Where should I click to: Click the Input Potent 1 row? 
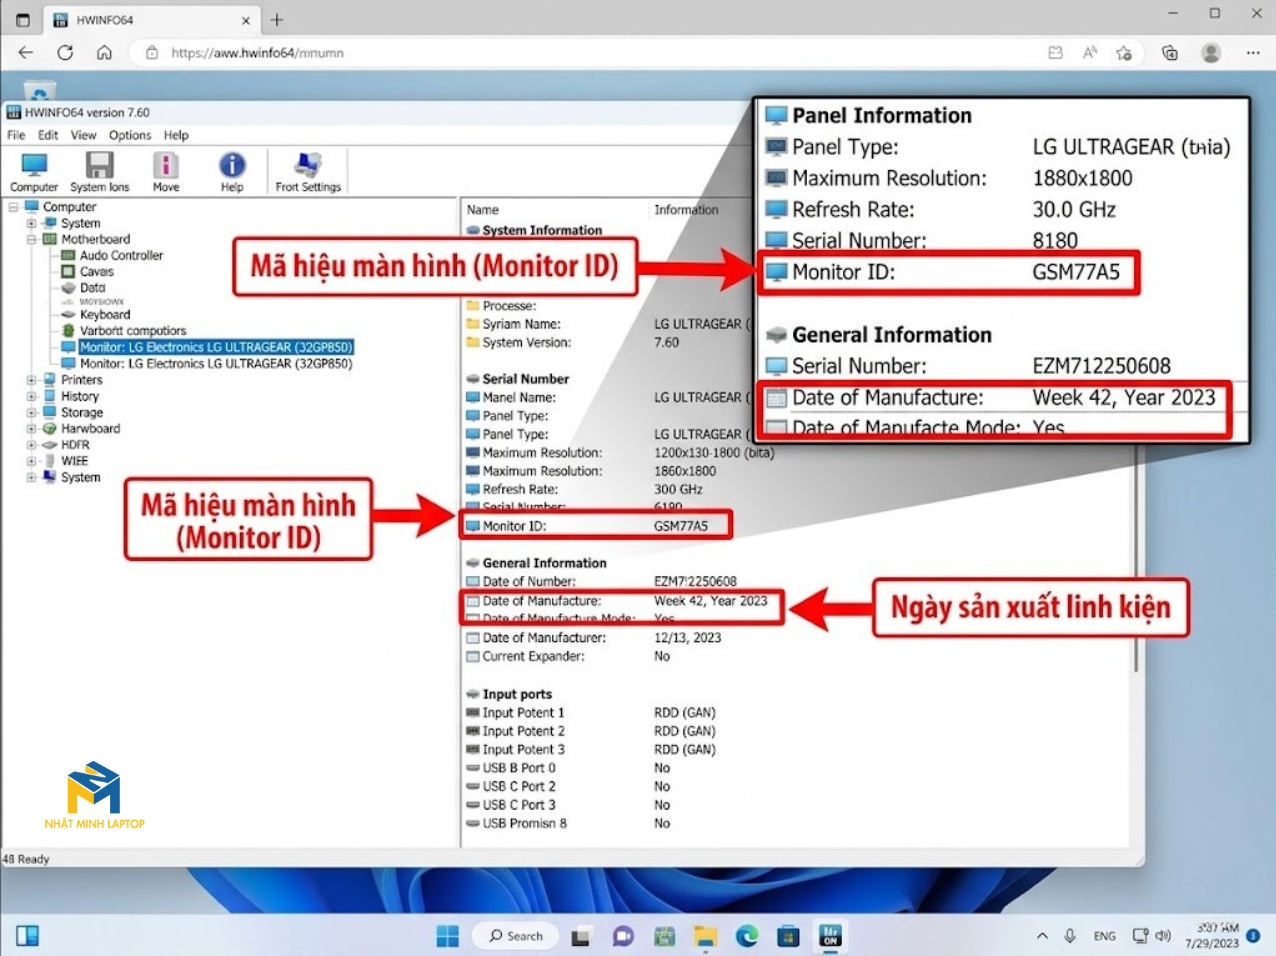pyautogui.click(x=590, y=713)
